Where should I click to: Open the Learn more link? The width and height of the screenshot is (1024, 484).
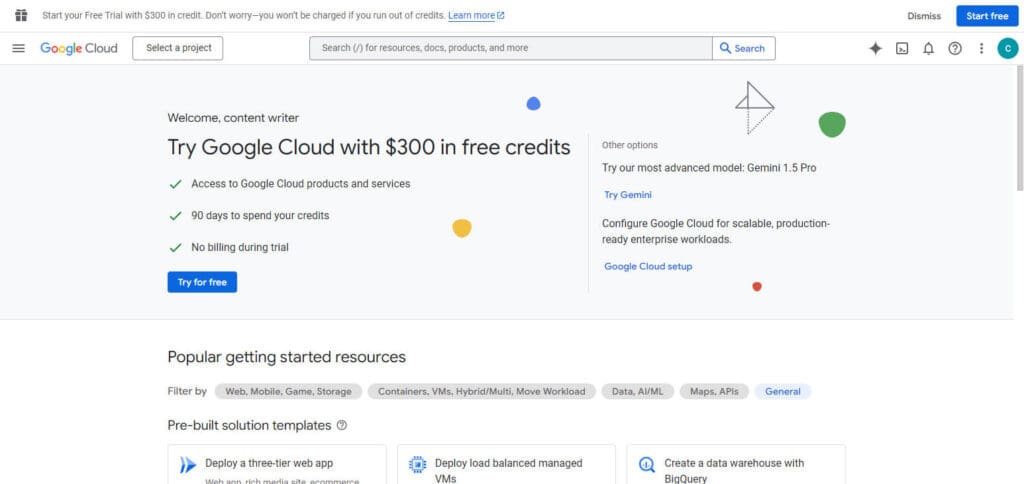(472, 16)
